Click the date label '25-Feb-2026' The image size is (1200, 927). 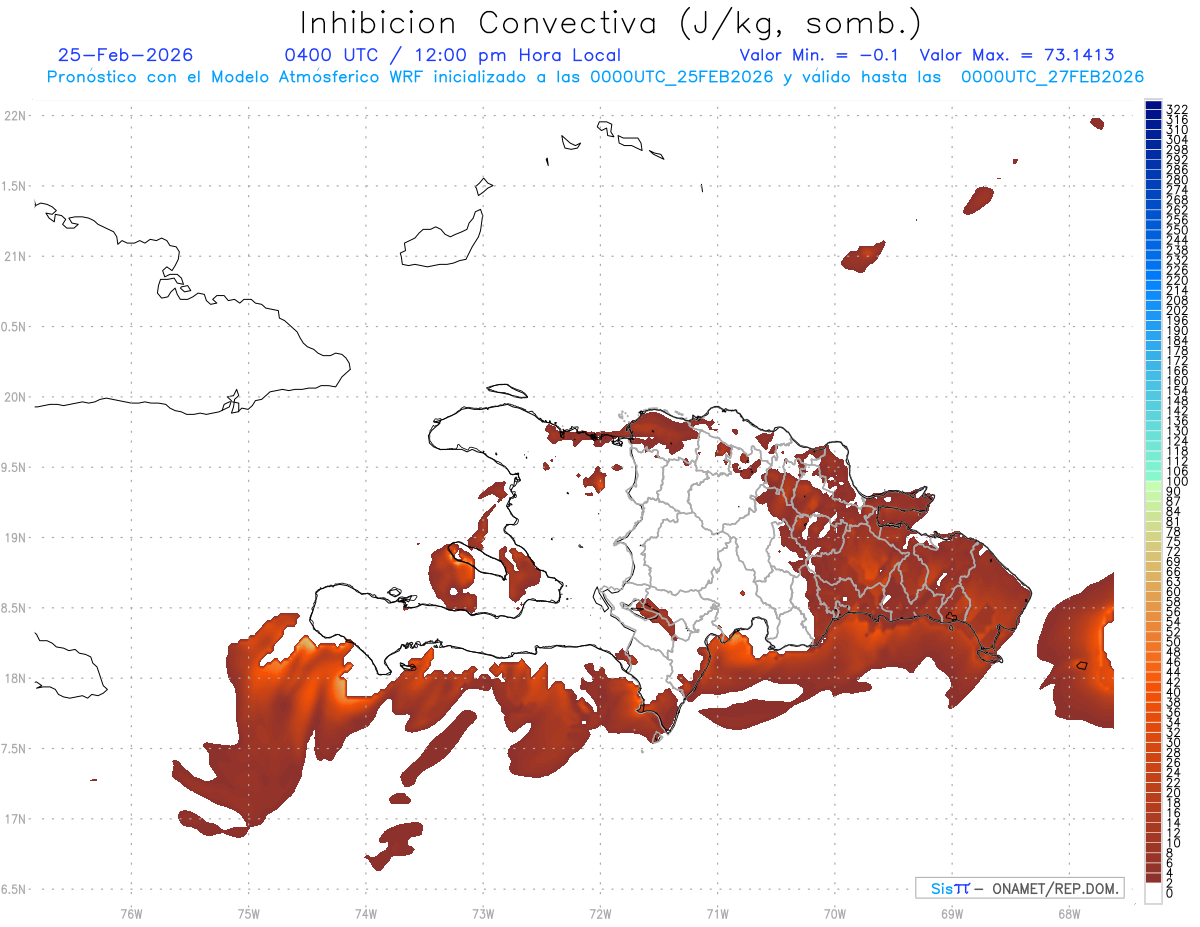point(126,55)
